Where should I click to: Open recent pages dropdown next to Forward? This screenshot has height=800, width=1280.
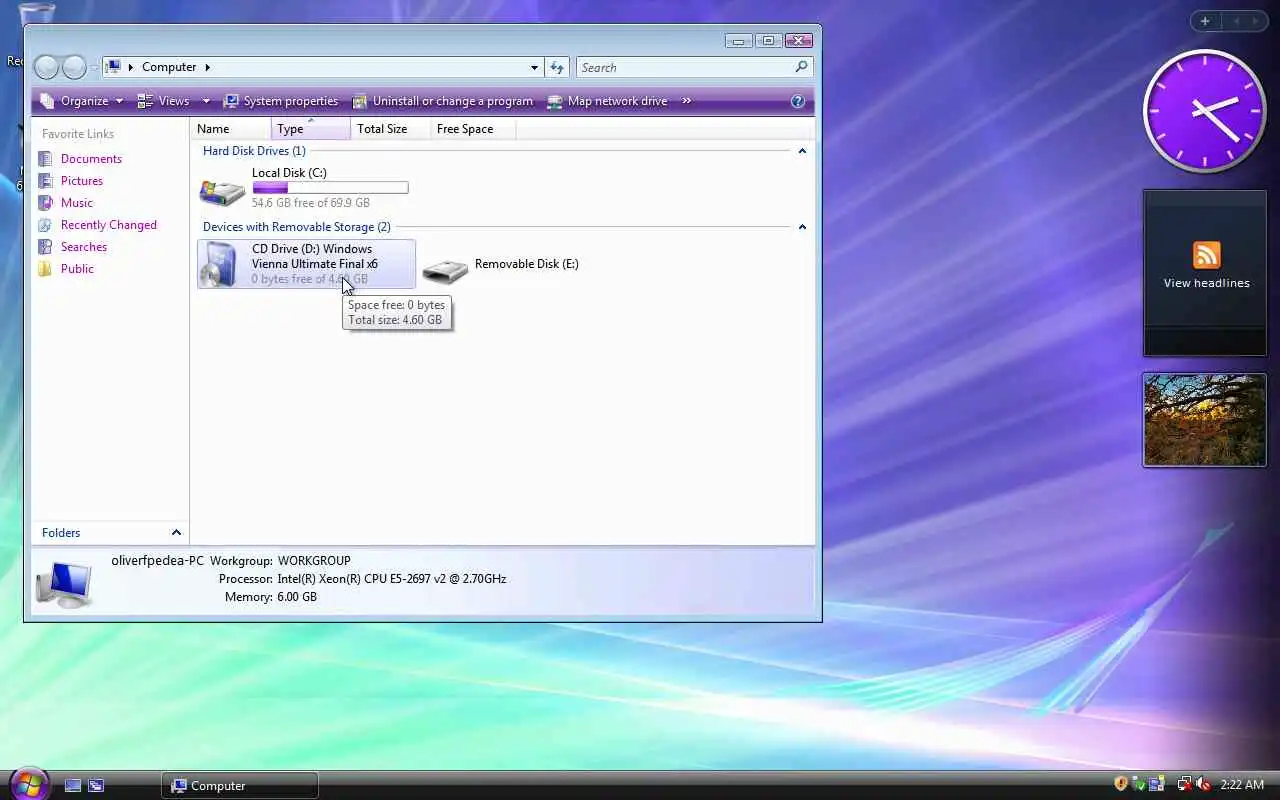click(x=95, y=68)
